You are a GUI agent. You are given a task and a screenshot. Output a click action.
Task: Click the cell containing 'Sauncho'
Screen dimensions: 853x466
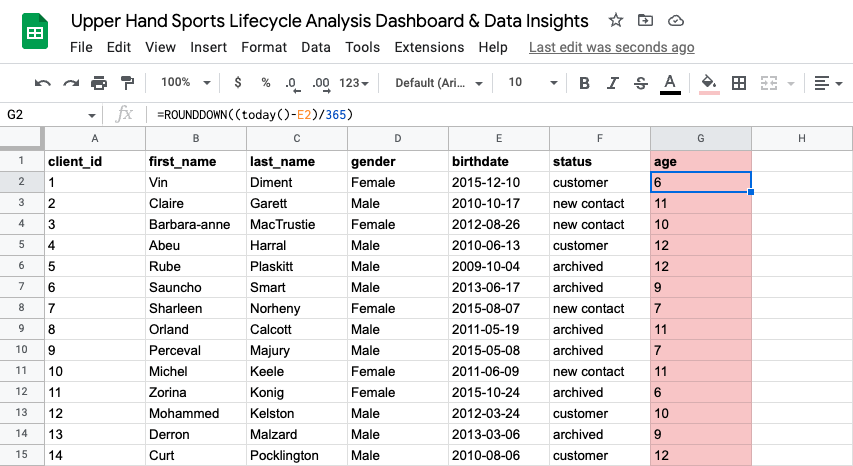196,287
